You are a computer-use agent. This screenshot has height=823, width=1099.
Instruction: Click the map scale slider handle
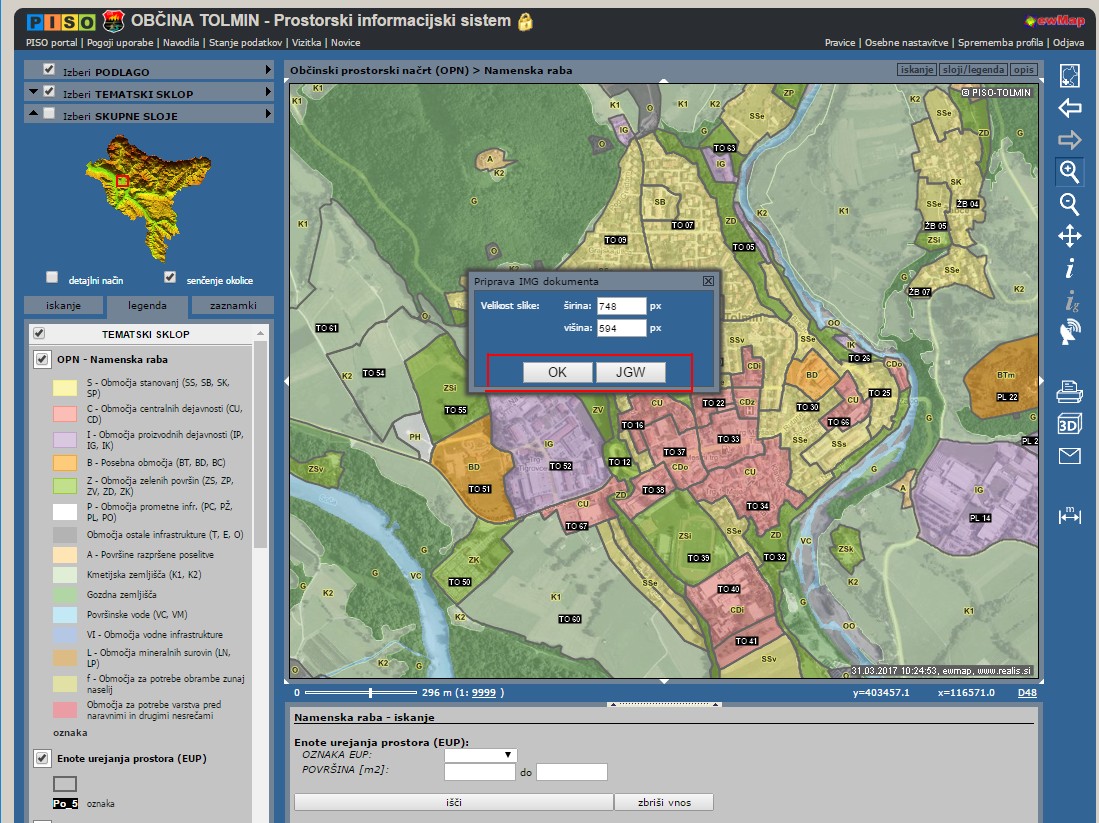(x=371, y=692)
